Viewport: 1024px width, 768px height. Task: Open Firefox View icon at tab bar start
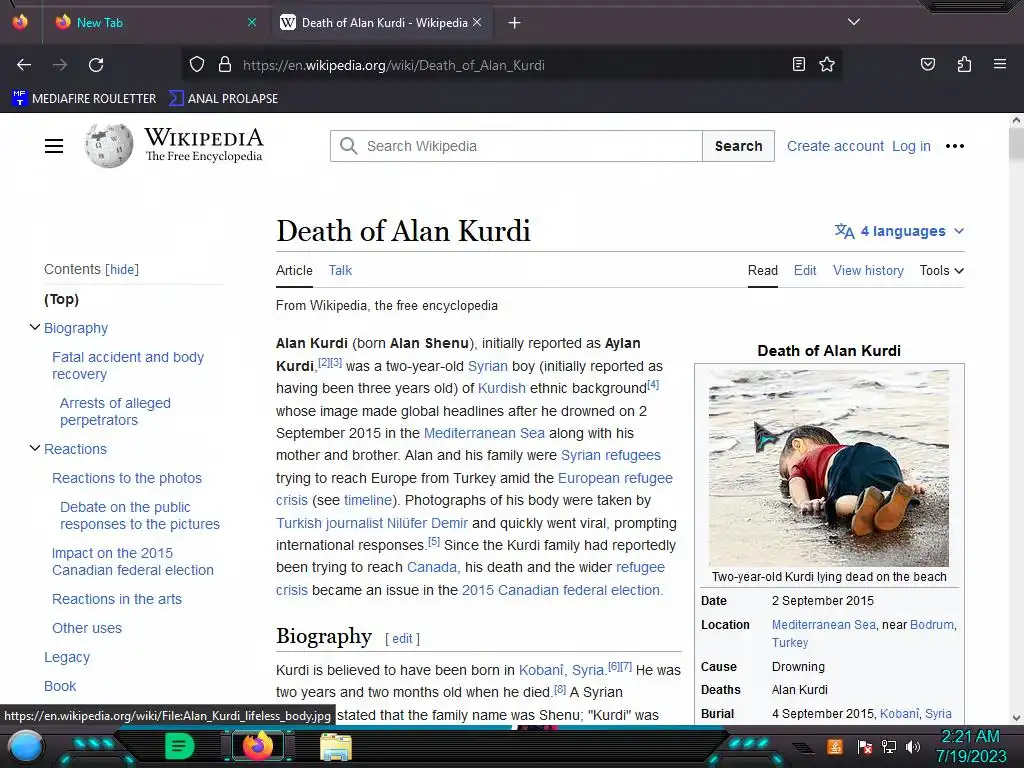click(20, 22)
